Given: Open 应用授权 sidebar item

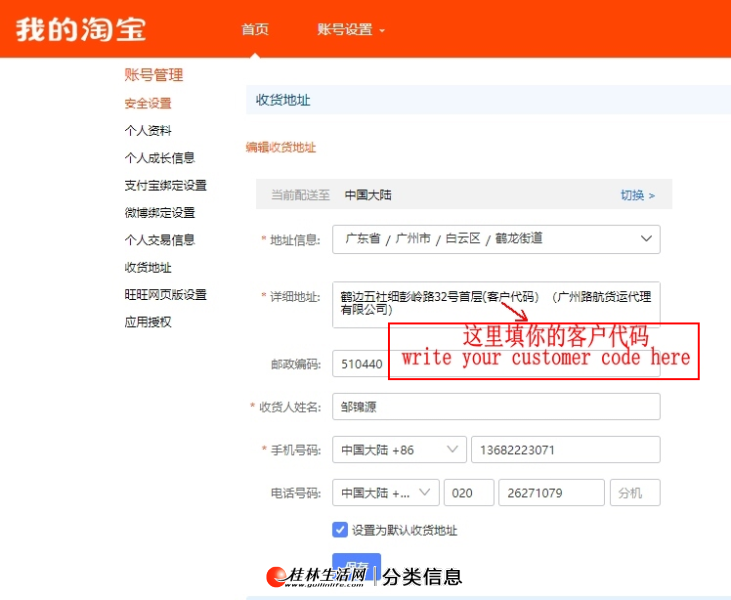Looking at the screenshot, I should click(x=148, y=322).
